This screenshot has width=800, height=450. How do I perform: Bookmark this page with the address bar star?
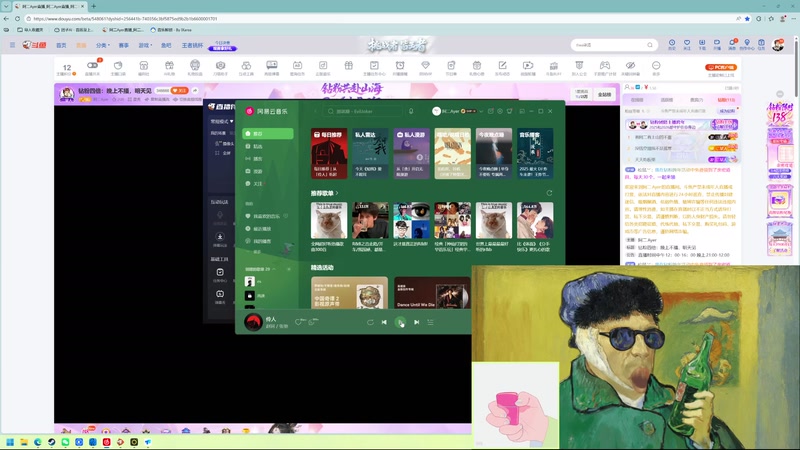747,18
